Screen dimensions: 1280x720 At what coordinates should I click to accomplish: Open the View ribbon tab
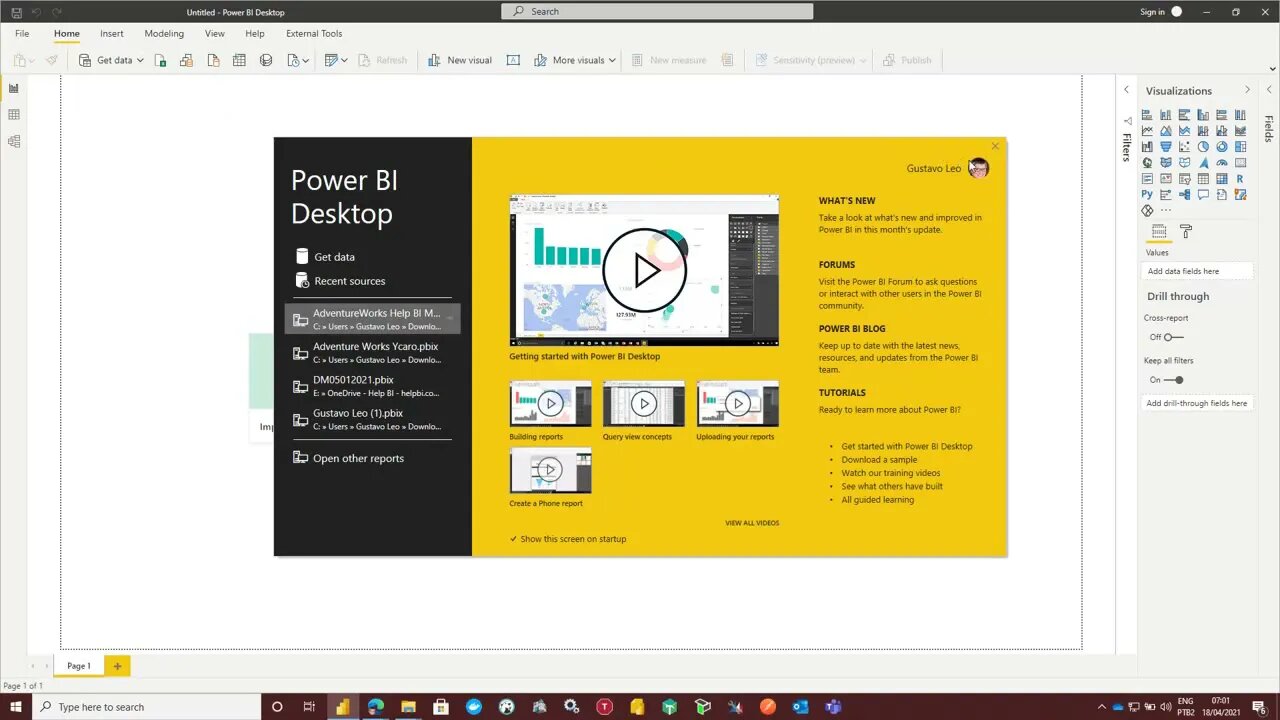point(215,33)
